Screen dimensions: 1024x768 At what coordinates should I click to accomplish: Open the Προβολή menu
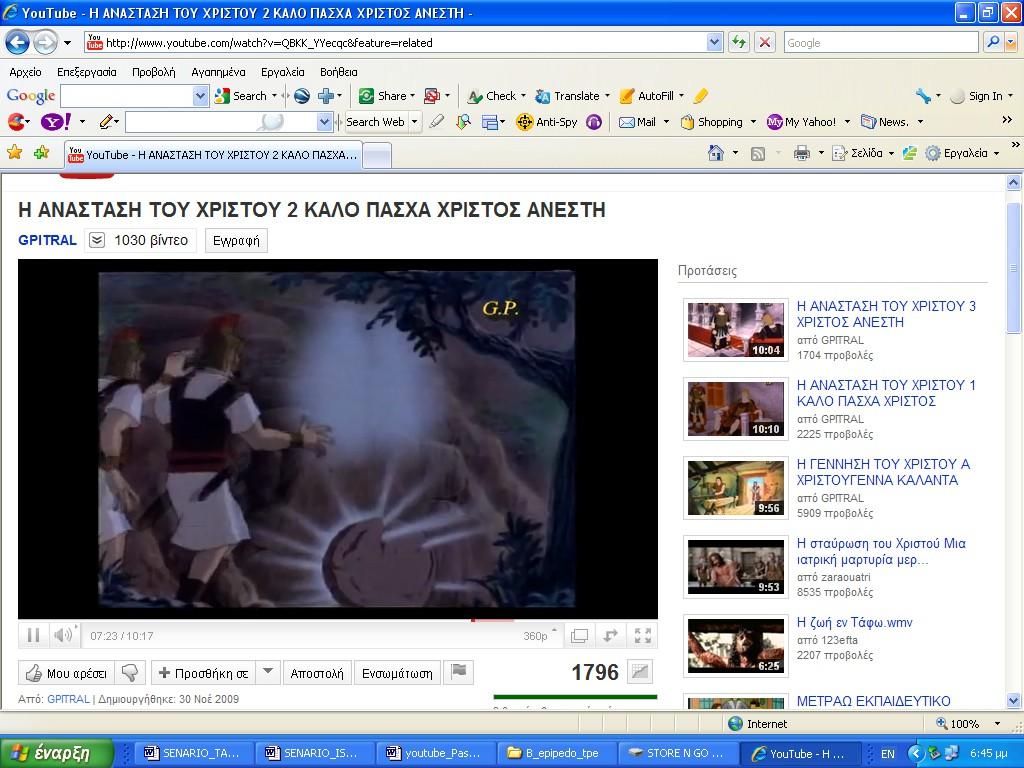[153, 72]
